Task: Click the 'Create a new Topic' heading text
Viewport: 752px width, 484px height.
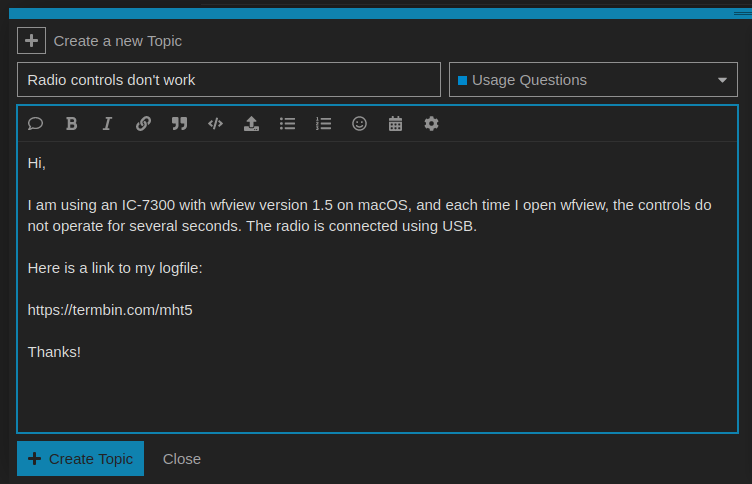Action: (x=118, y=41)
